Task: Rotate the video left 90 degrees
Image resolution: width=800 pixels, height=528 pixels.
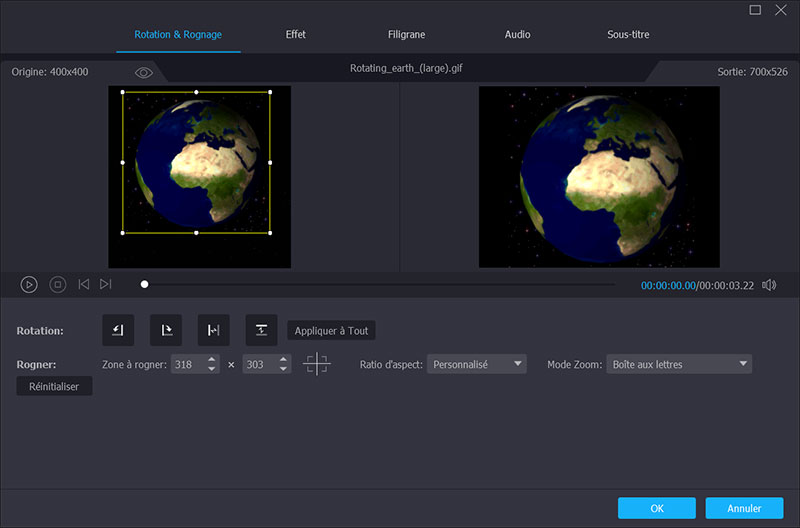Action: click(118, 330)
